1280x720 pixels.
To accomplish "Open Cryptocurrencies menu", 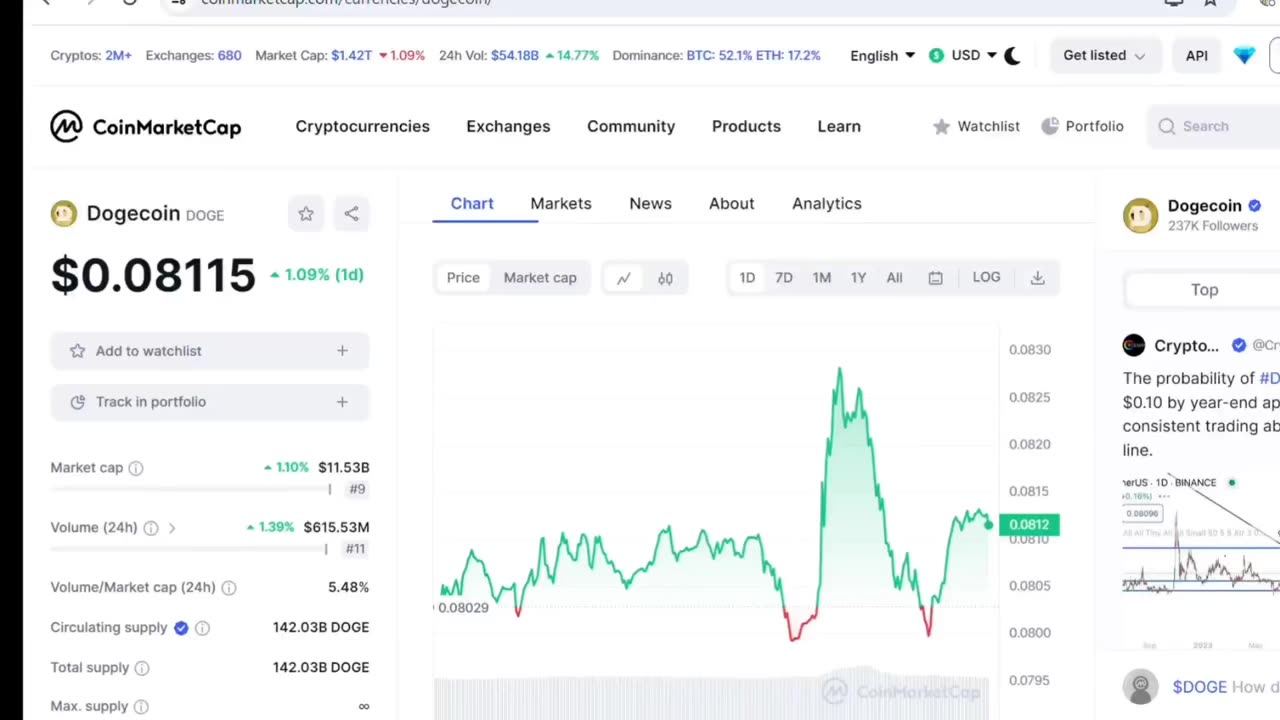I will pos(363,127).
